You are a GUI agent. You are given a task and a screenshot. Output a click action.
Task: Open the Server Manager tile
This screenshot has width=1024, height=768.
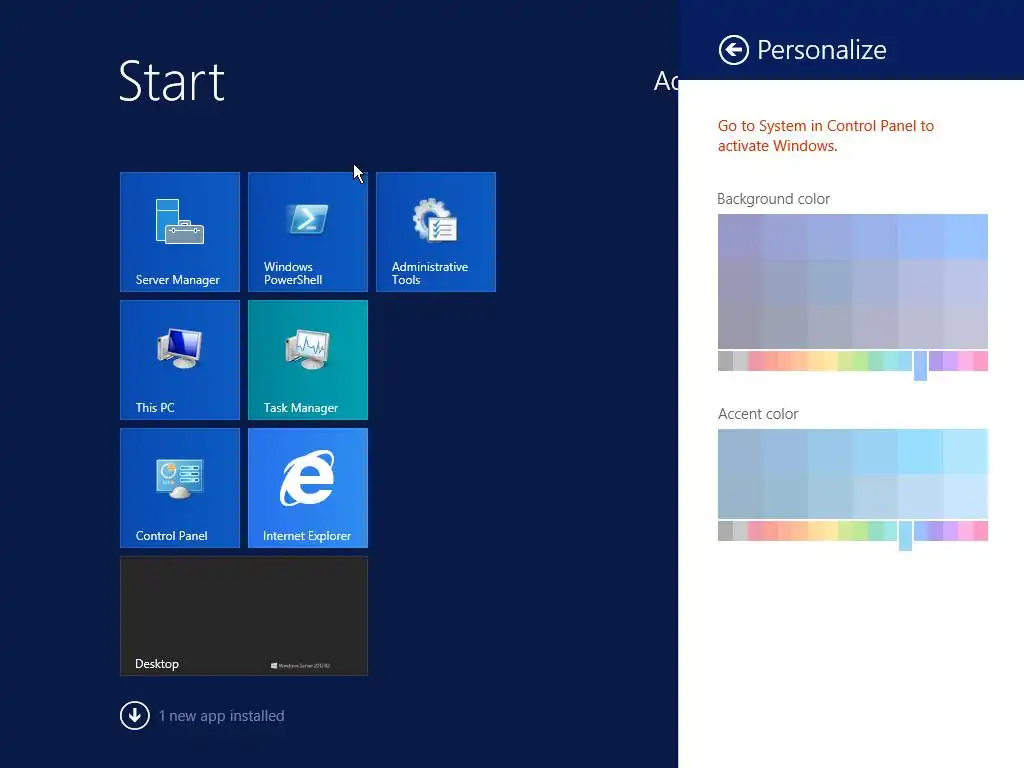pyautogui.click(x=180, y=232)
